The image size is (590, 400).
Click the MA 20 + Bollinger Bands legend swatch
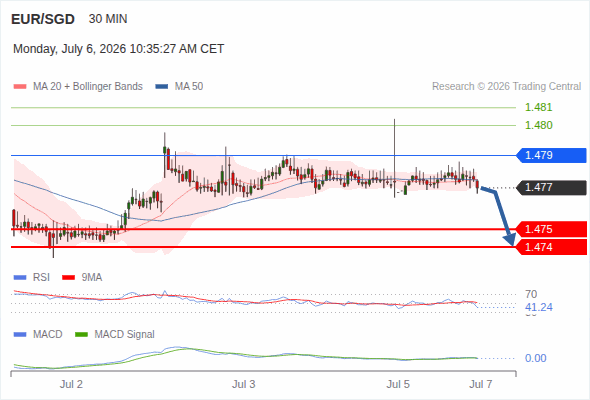(x=20, y=87)
